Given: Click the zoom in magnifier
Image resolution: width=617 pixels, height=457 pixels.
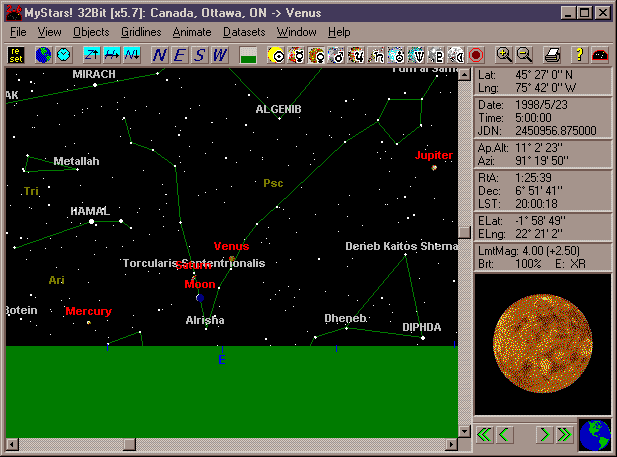Looking at the screenshot, I should click(x=505, y=54).
